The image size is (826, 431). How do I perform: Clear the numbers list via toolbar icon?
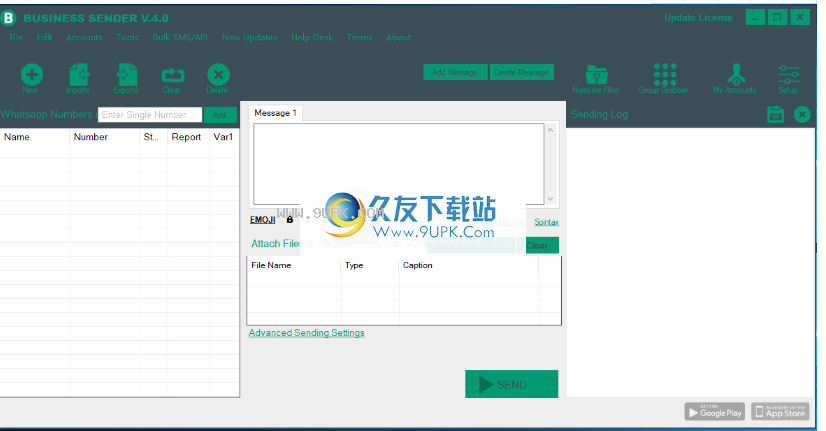[x=172, y=75]
